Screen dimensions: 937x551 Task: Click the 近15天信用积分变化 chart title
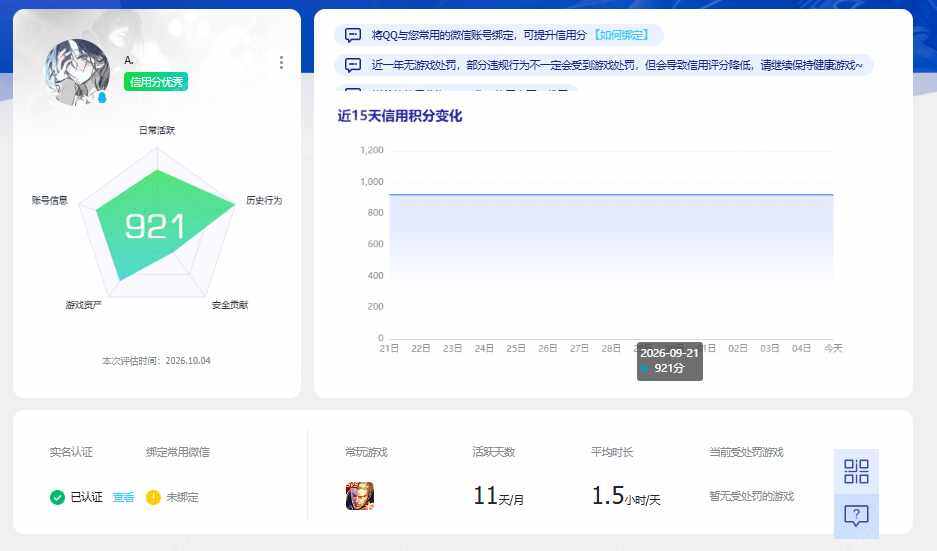400,116
